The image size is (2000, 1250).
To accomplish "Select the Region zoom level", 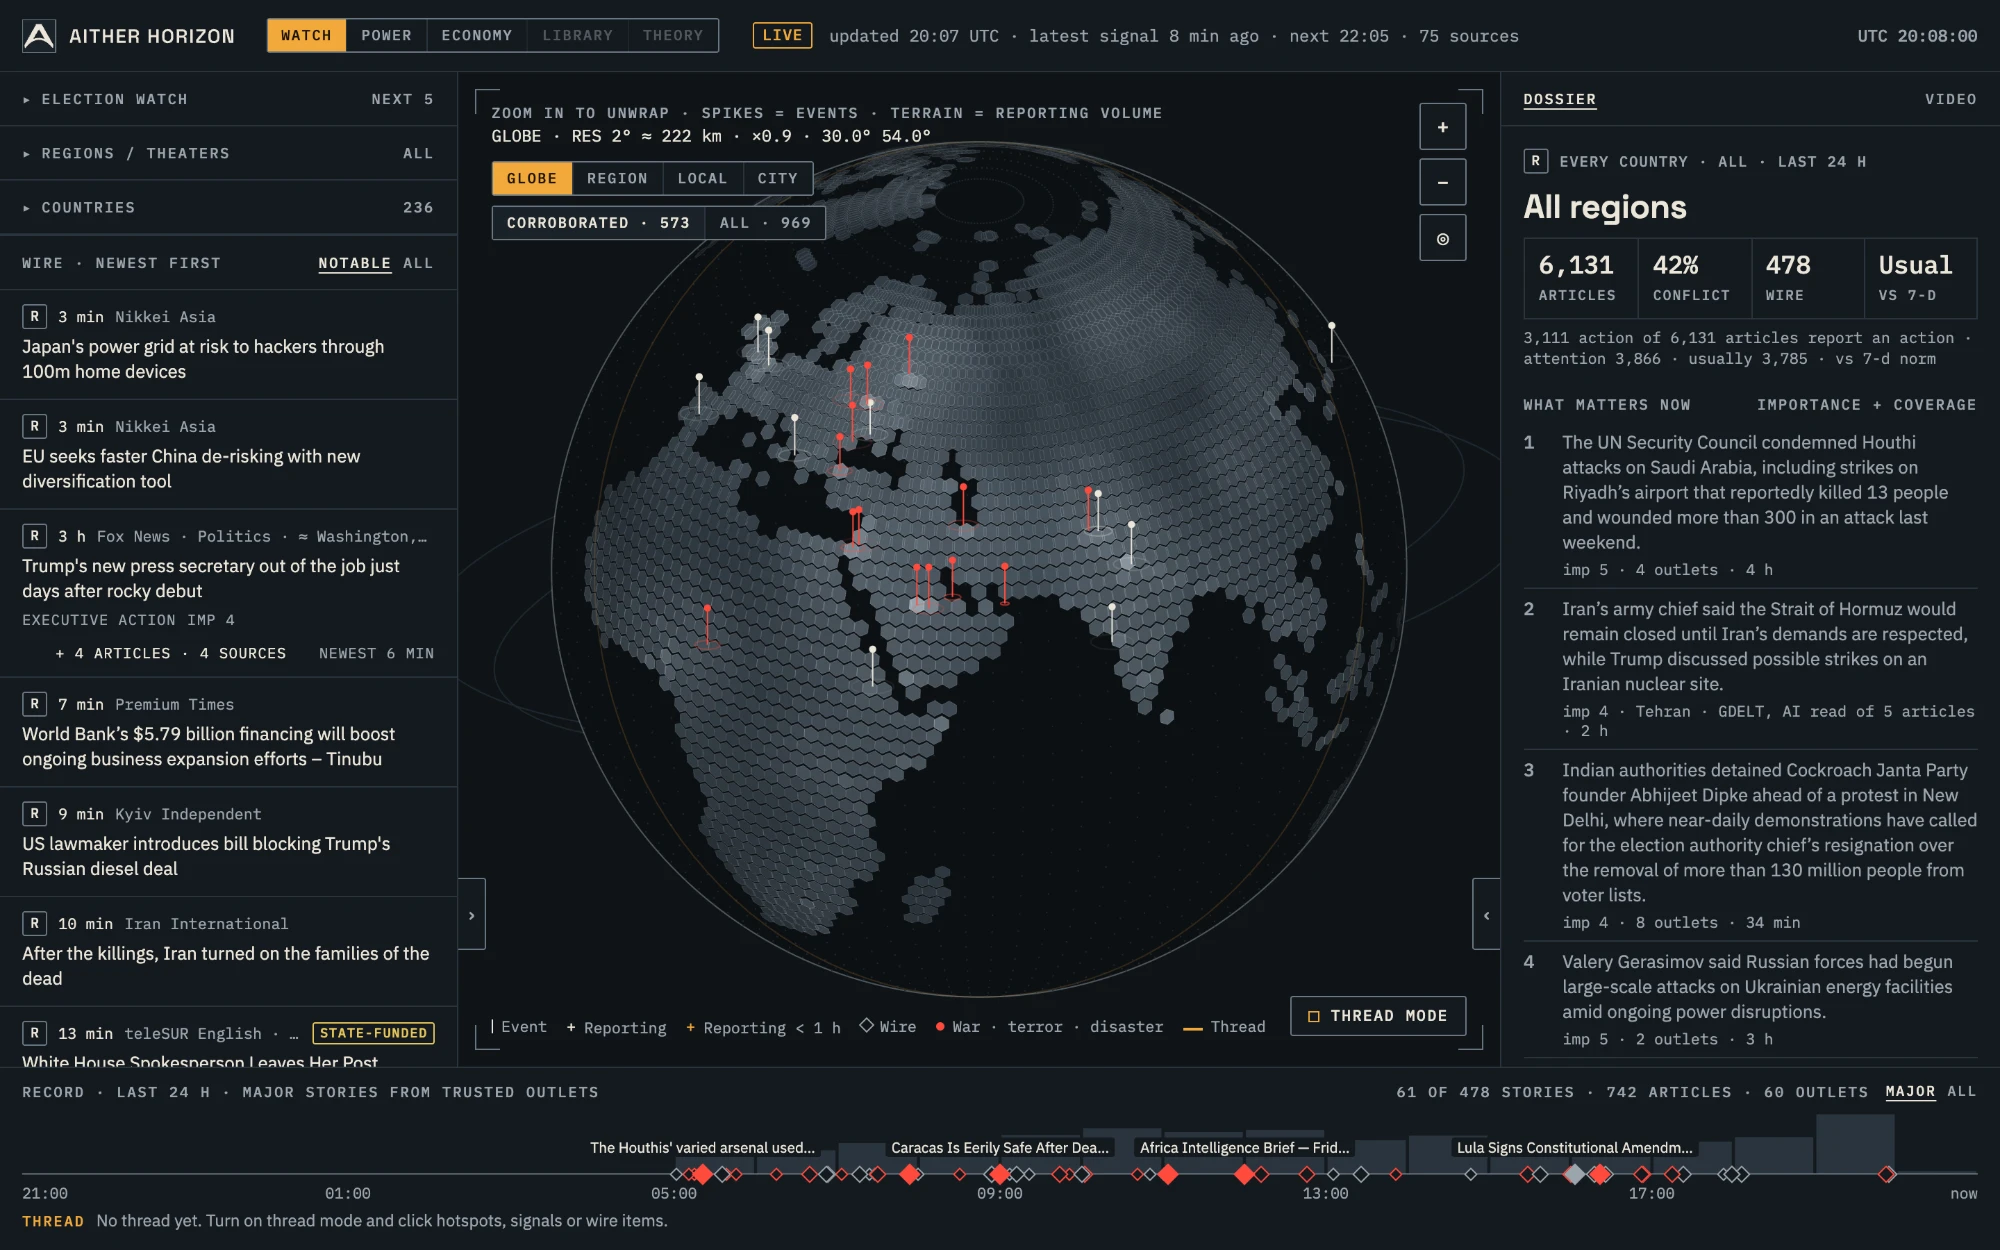I will [x=617, y=178].
